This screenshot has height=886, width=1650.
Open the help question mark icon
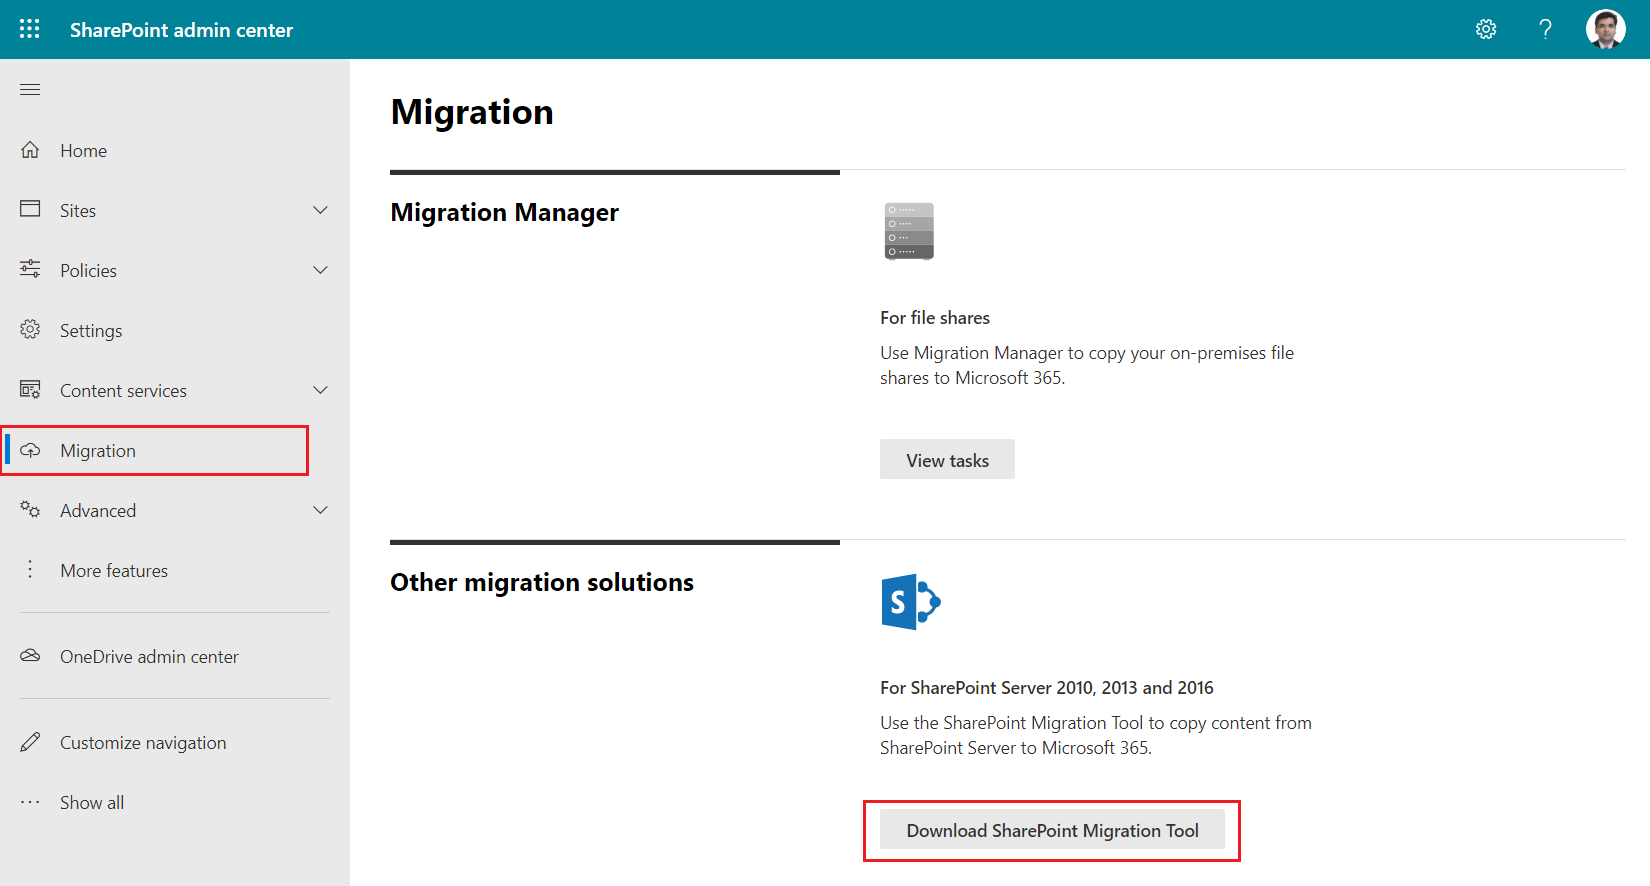click(x=1545, y=29)
